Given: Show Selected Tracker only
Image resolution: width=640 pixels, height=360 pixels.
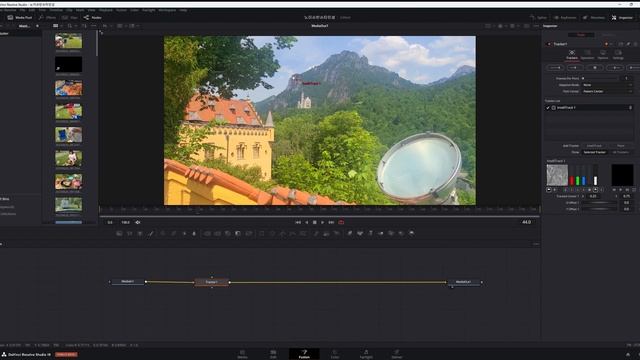Looking at the screenshot, I should click(x=594, y=152).
